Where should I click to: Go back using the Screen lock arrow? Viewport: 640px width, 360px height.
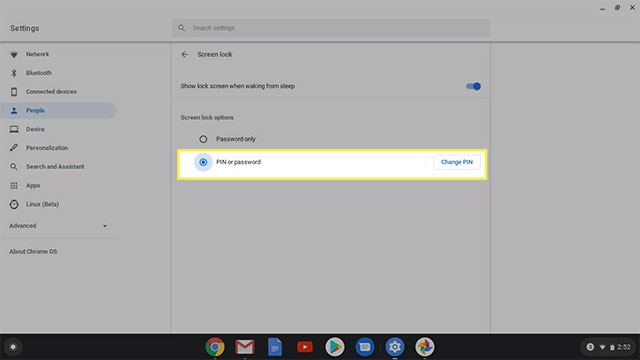184,54
